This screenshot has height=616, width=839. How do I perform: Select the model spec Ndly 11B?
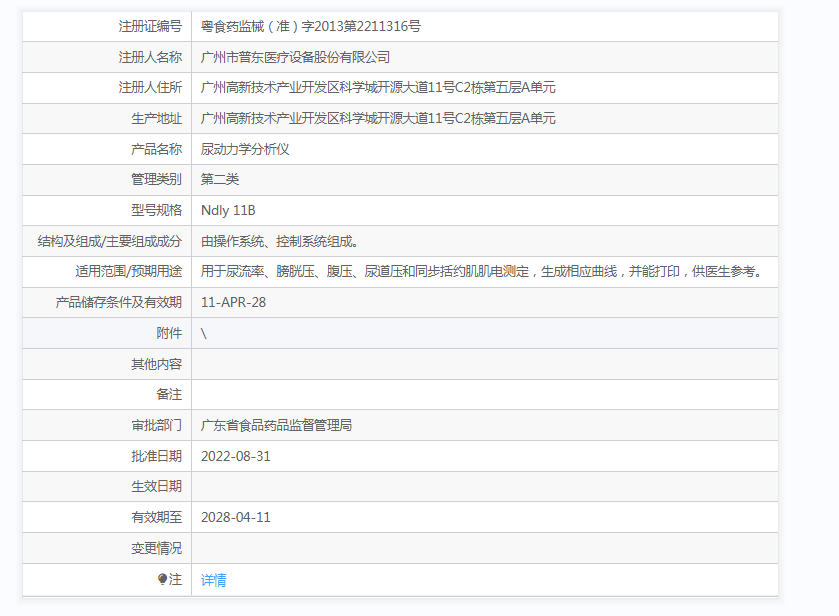[228, 210]
